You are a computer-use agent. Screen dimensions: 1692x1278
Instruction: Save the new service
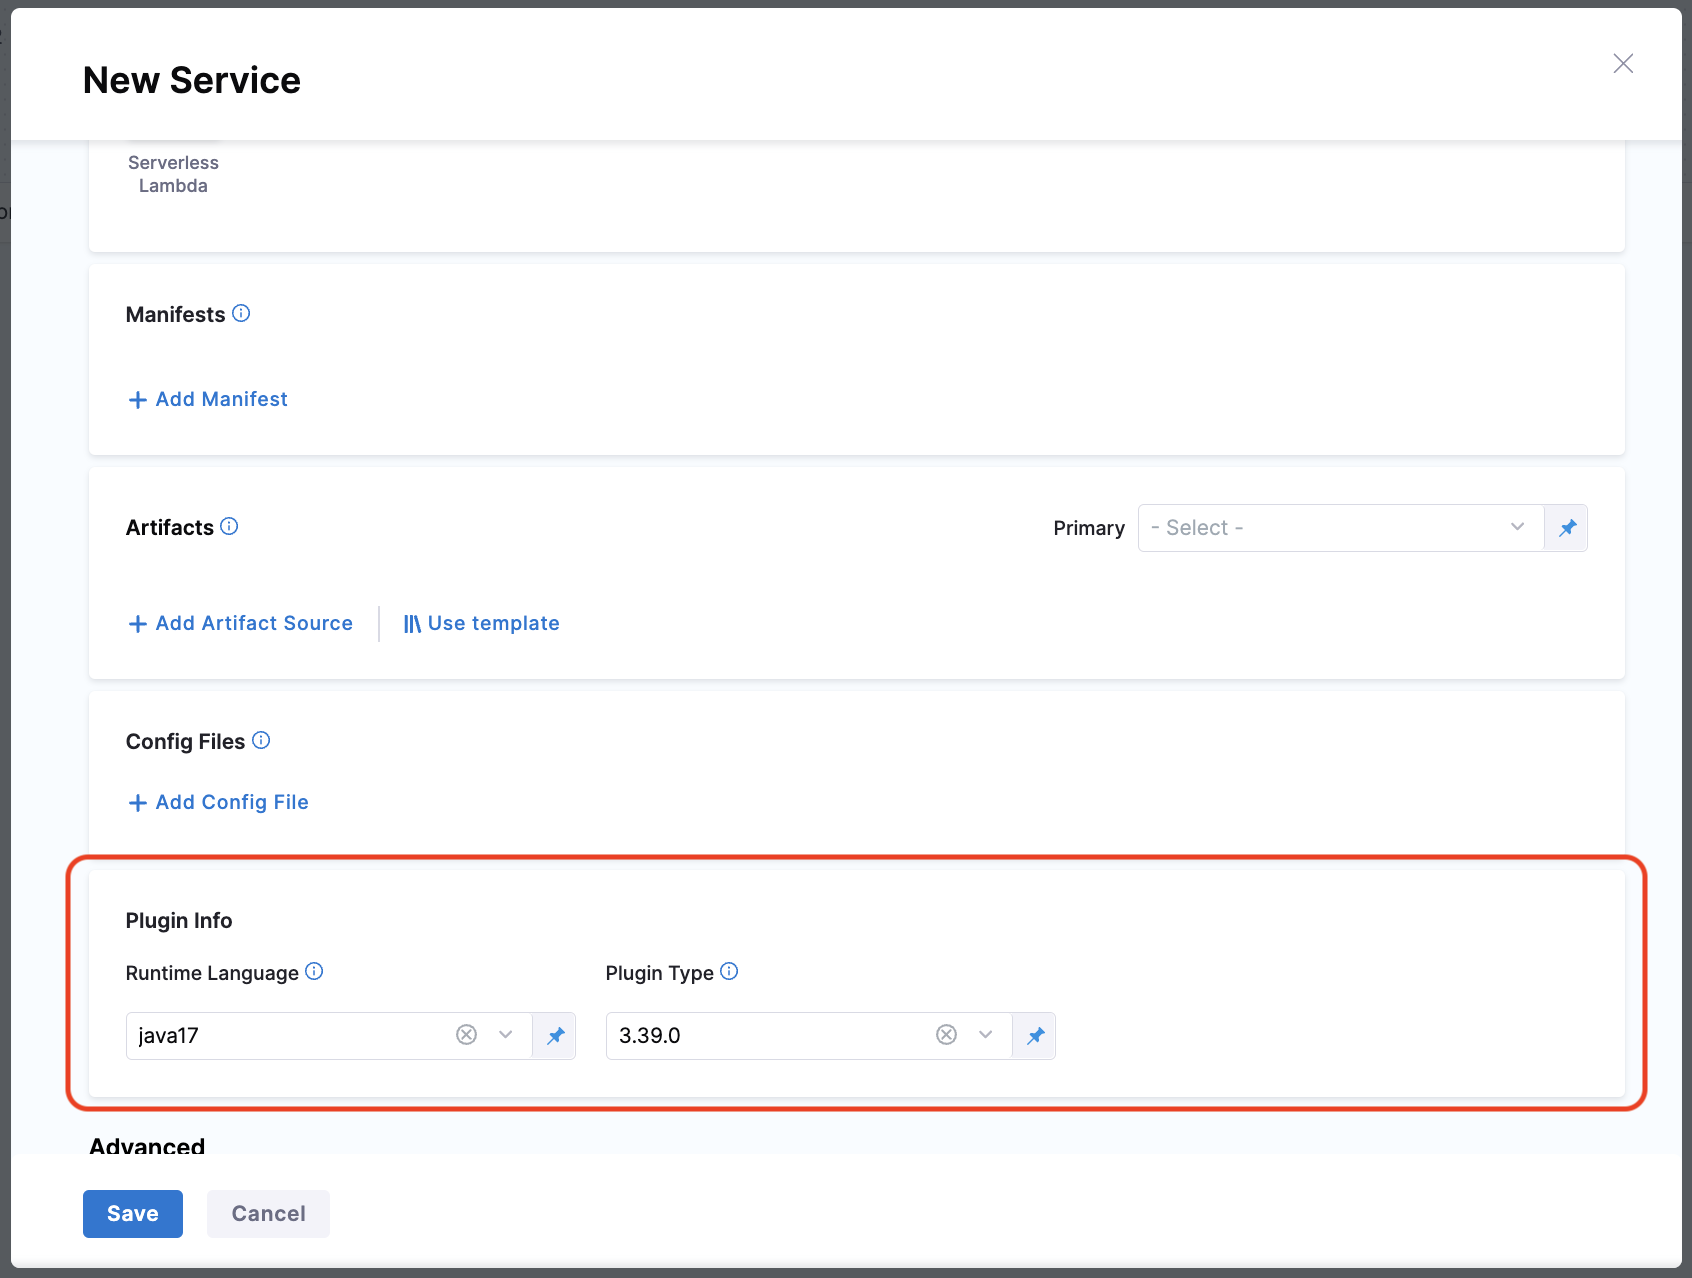click(x=133, y=1214)
